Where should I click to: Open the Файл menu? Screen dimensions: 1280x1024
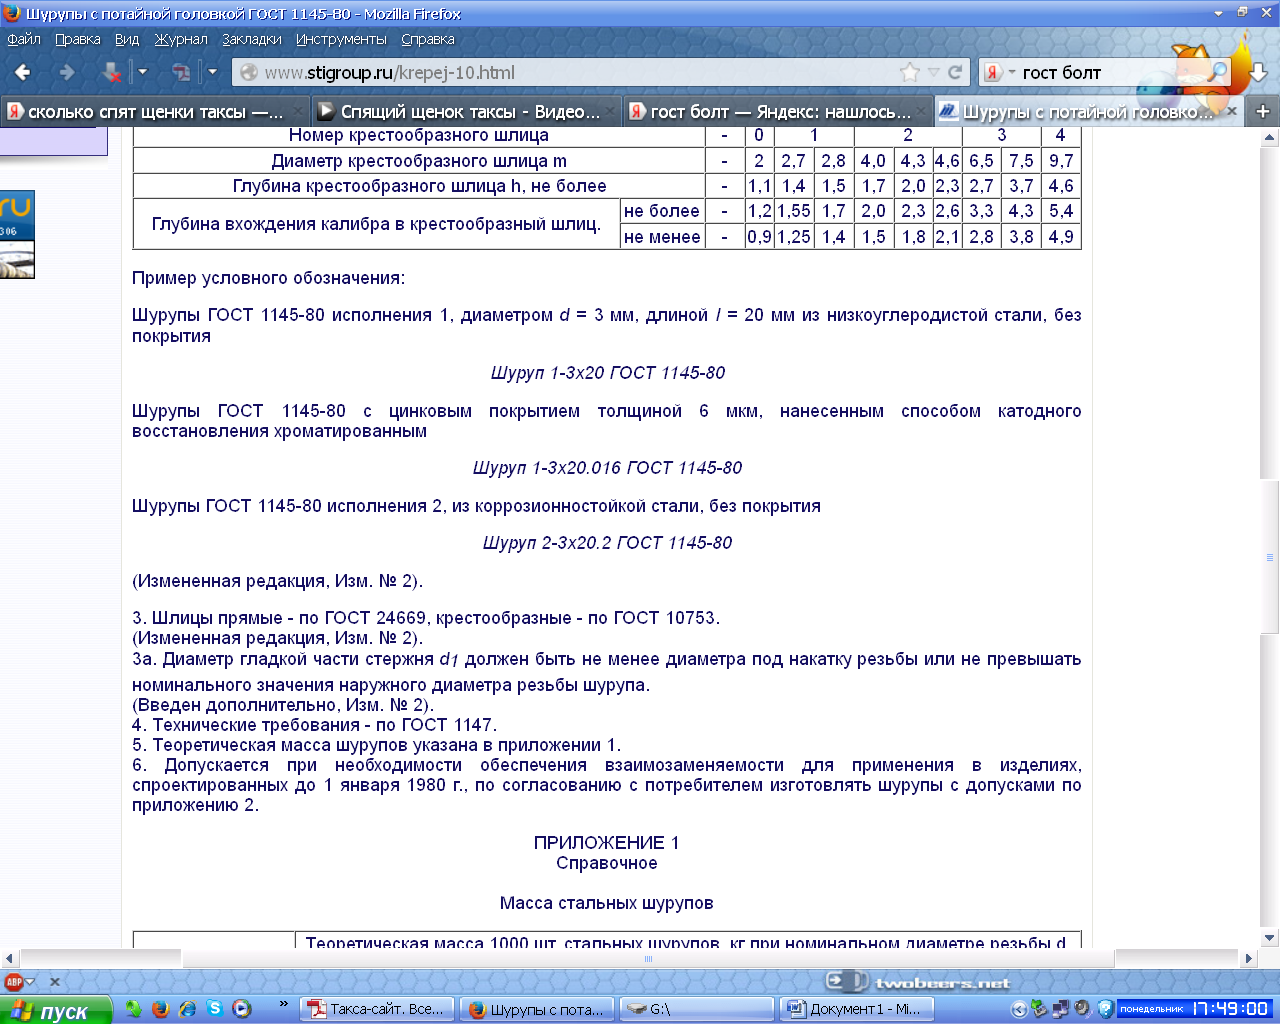pos(24,39)
